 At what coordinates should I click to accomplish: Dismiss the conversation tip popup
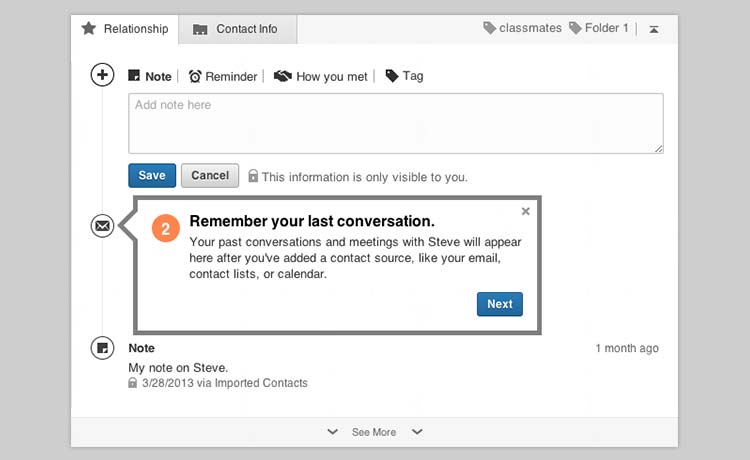(x=526, y=211)
